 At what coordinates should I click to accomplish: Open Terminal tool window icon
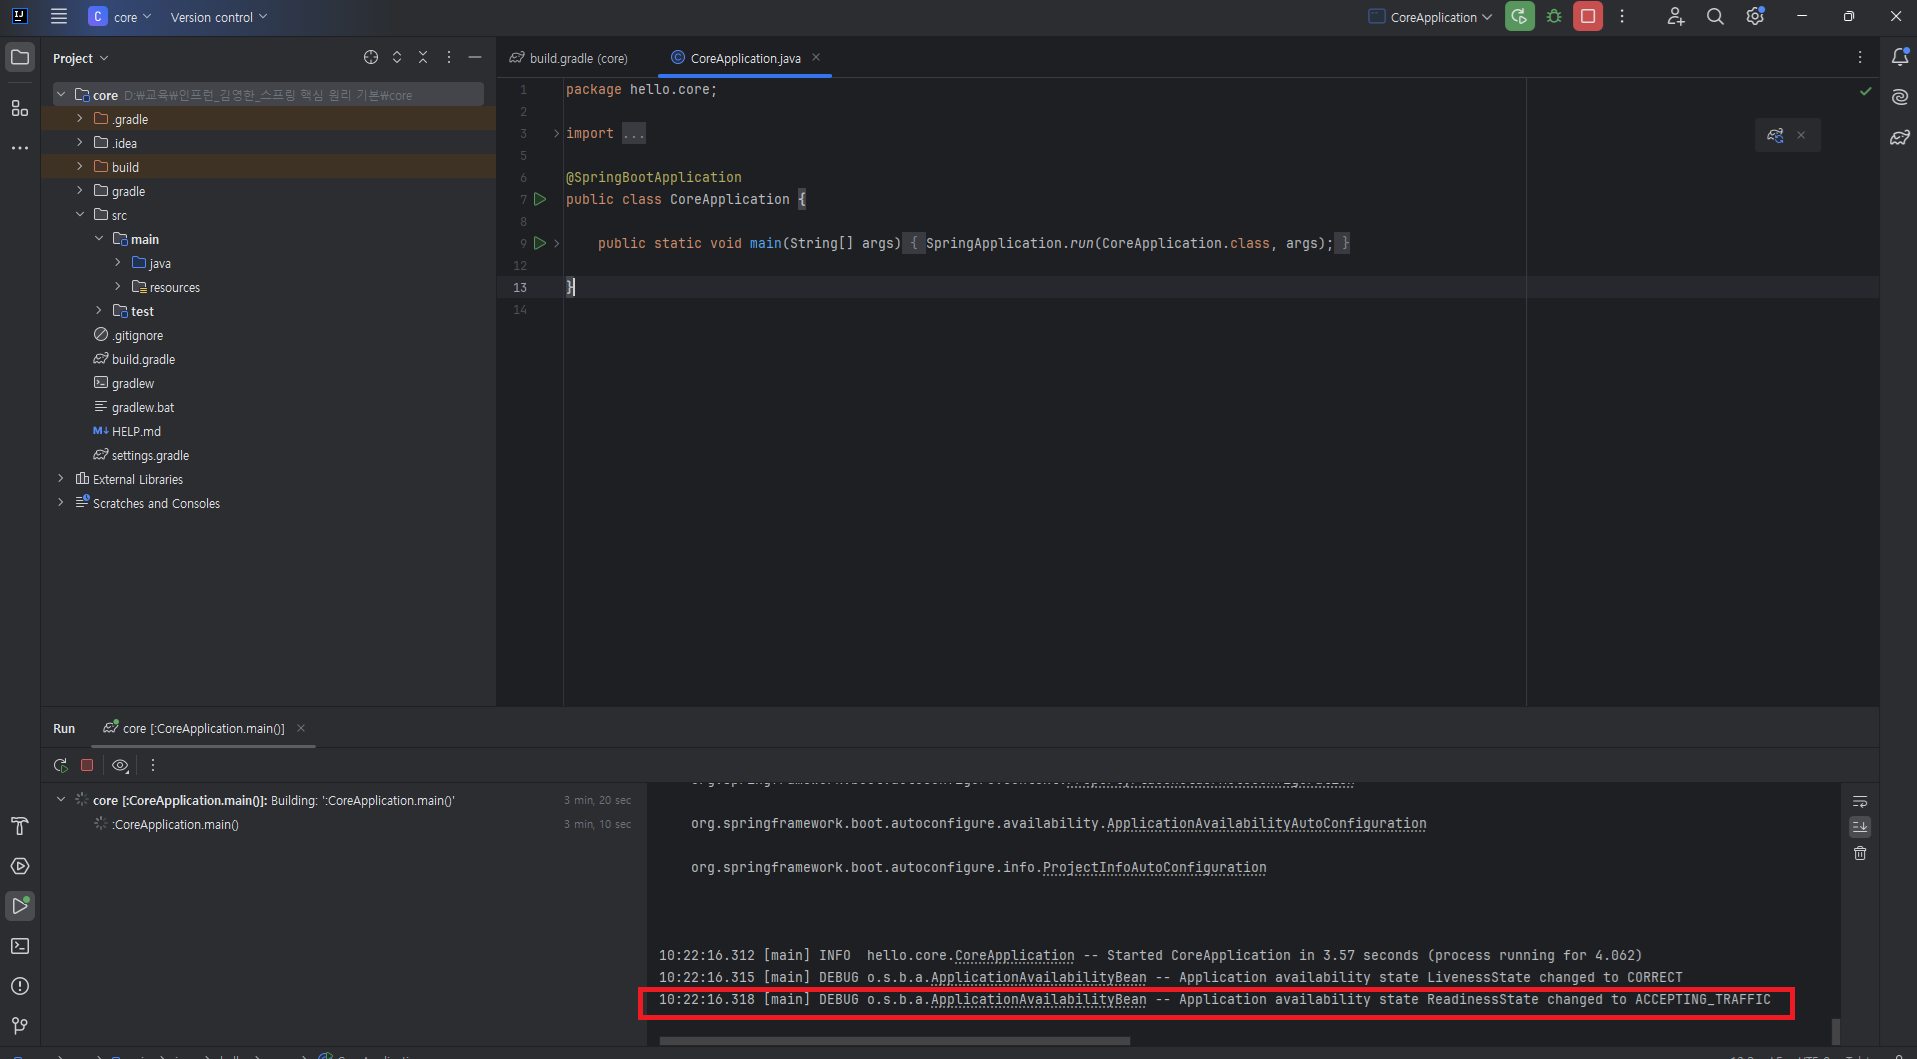(x=20, y=946)
